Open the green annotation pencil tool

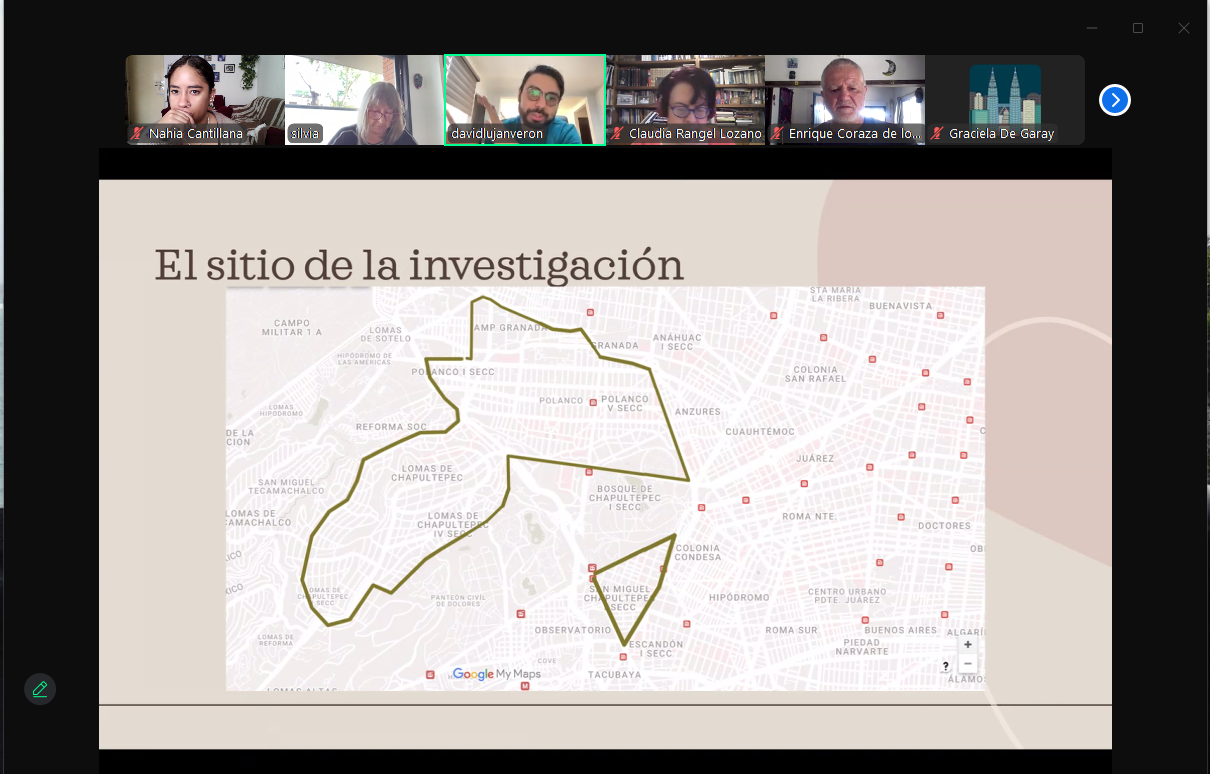click(40, 689)
